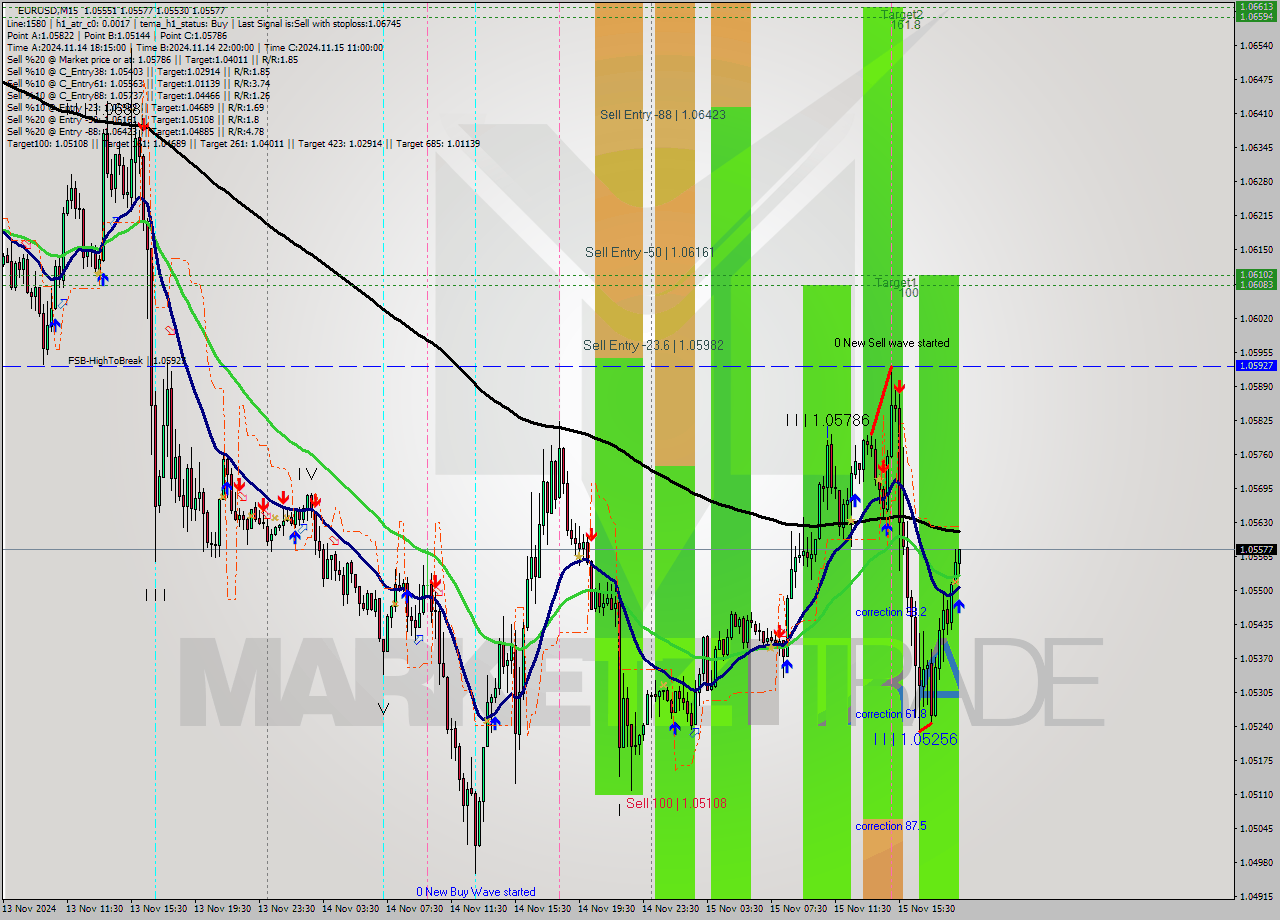The height and width of the screenshot is (920, 1280).
Task: Click the 'correction 87.5' label
Action: [891, 826]
